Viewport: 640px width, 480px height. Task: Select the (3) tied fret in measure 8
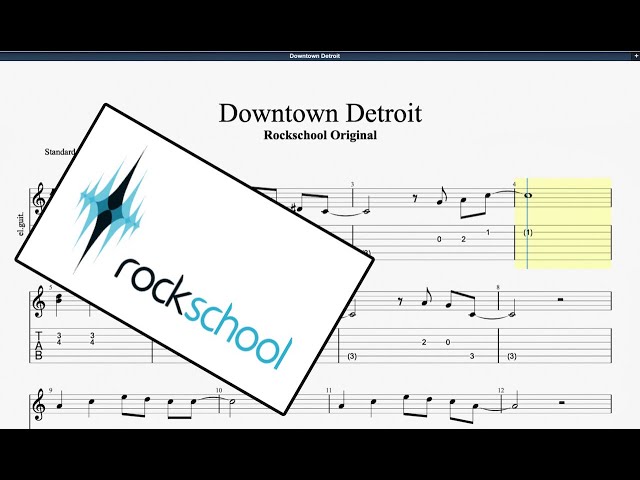(512, 356)
